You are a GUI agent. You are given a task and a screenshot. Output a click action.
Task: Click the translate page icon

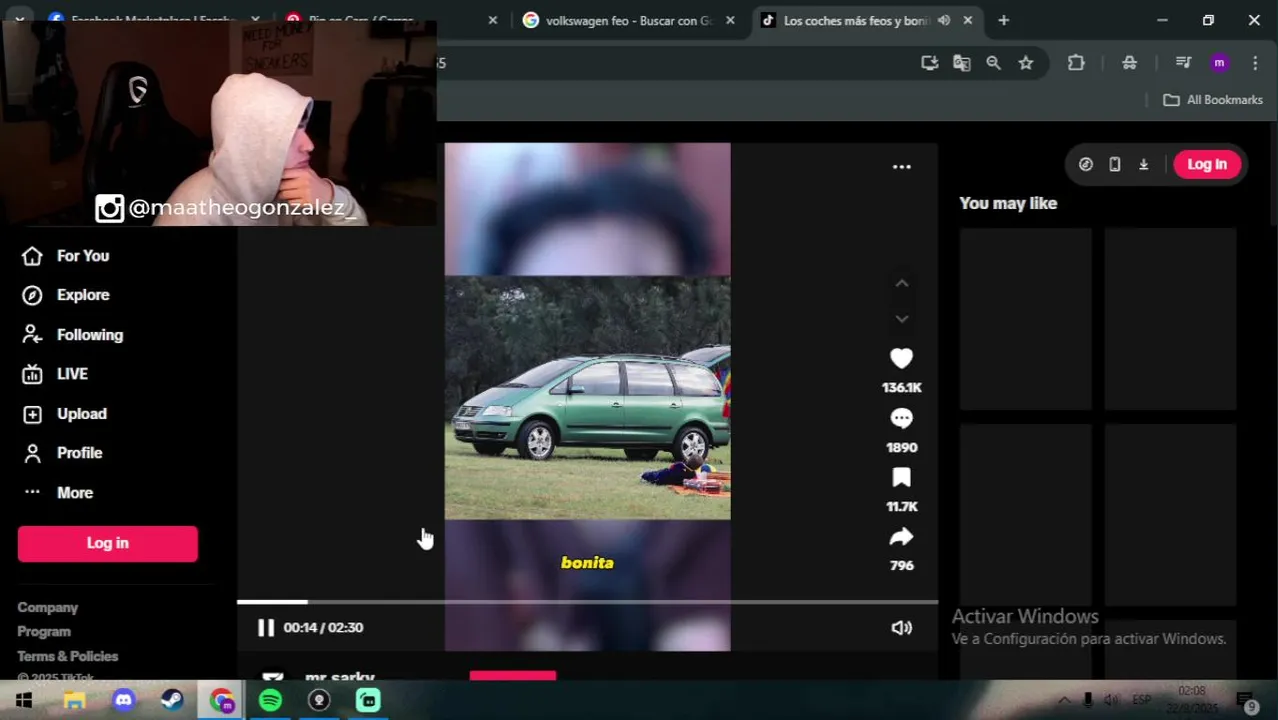click(x=962, y=63)
